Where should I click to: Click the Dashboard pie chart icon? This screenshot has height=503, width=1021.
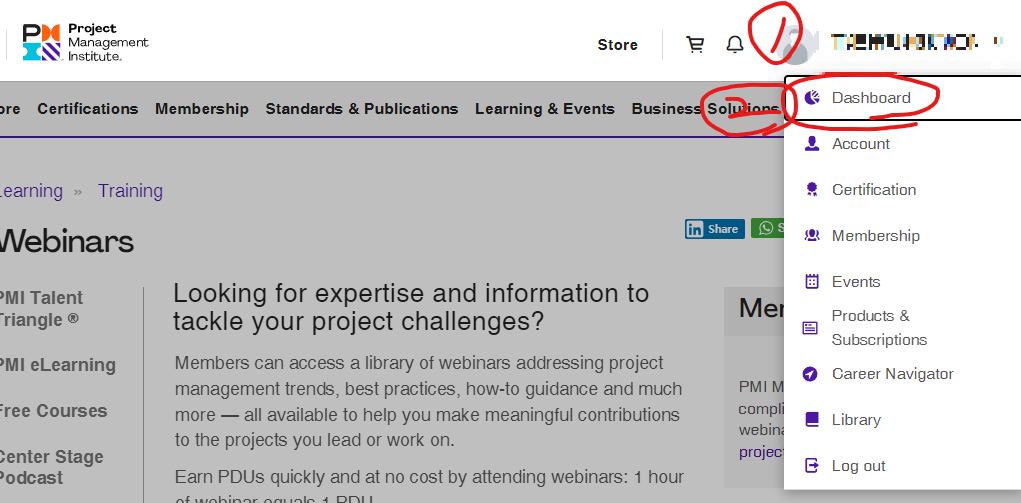pos(811,98)
